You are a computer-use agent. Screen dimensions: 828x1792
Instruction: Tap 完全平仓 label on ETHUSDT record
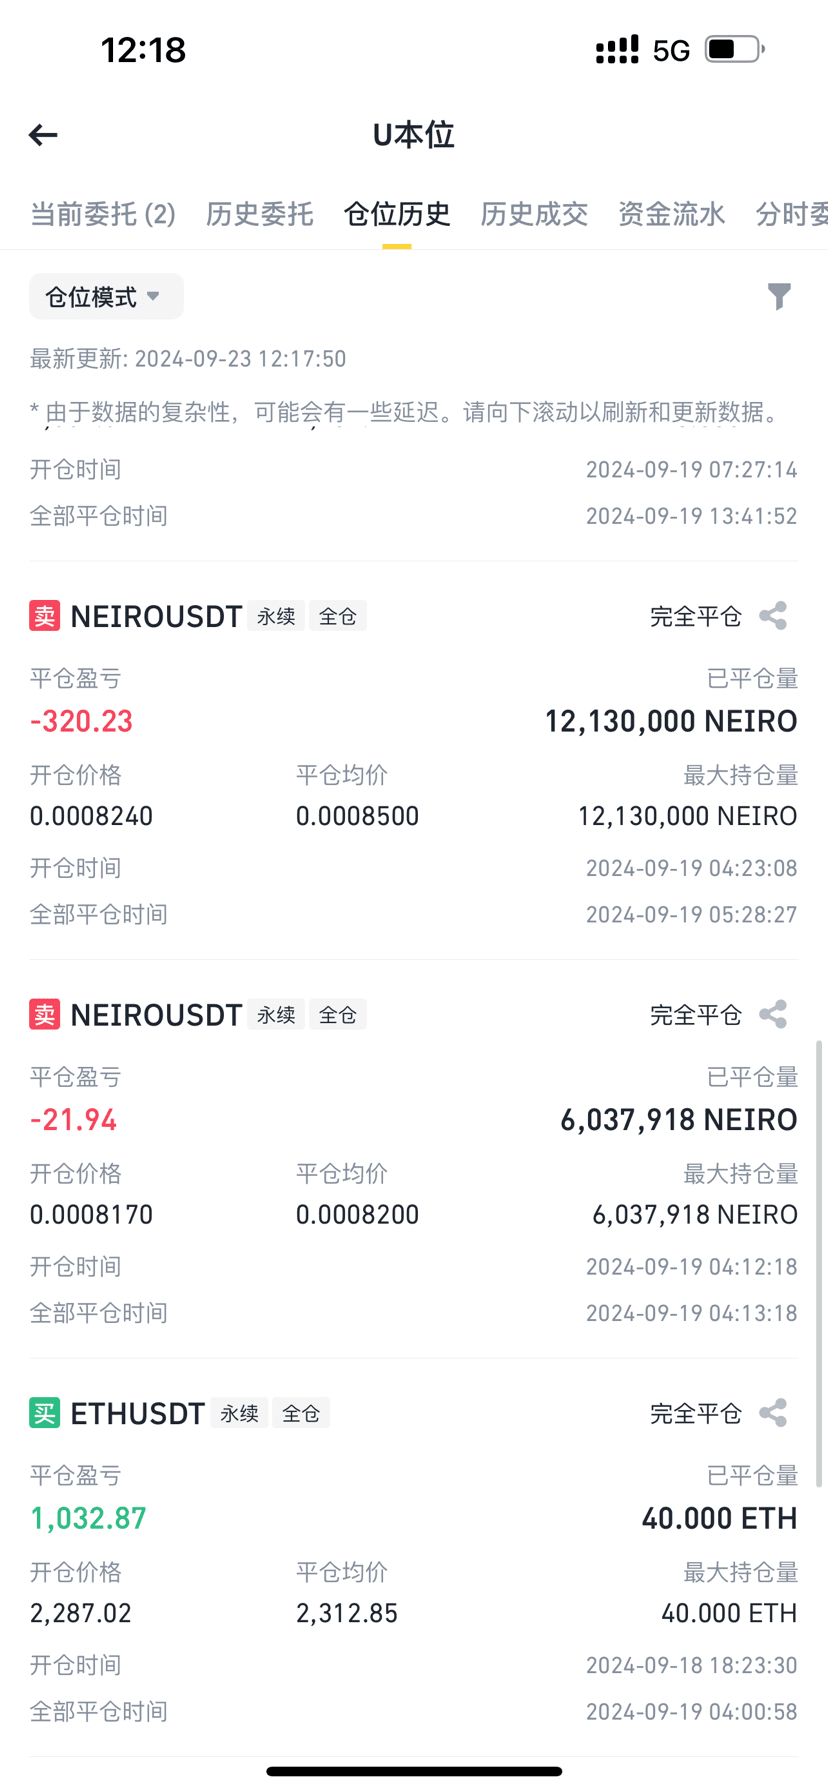(696, 1413)
